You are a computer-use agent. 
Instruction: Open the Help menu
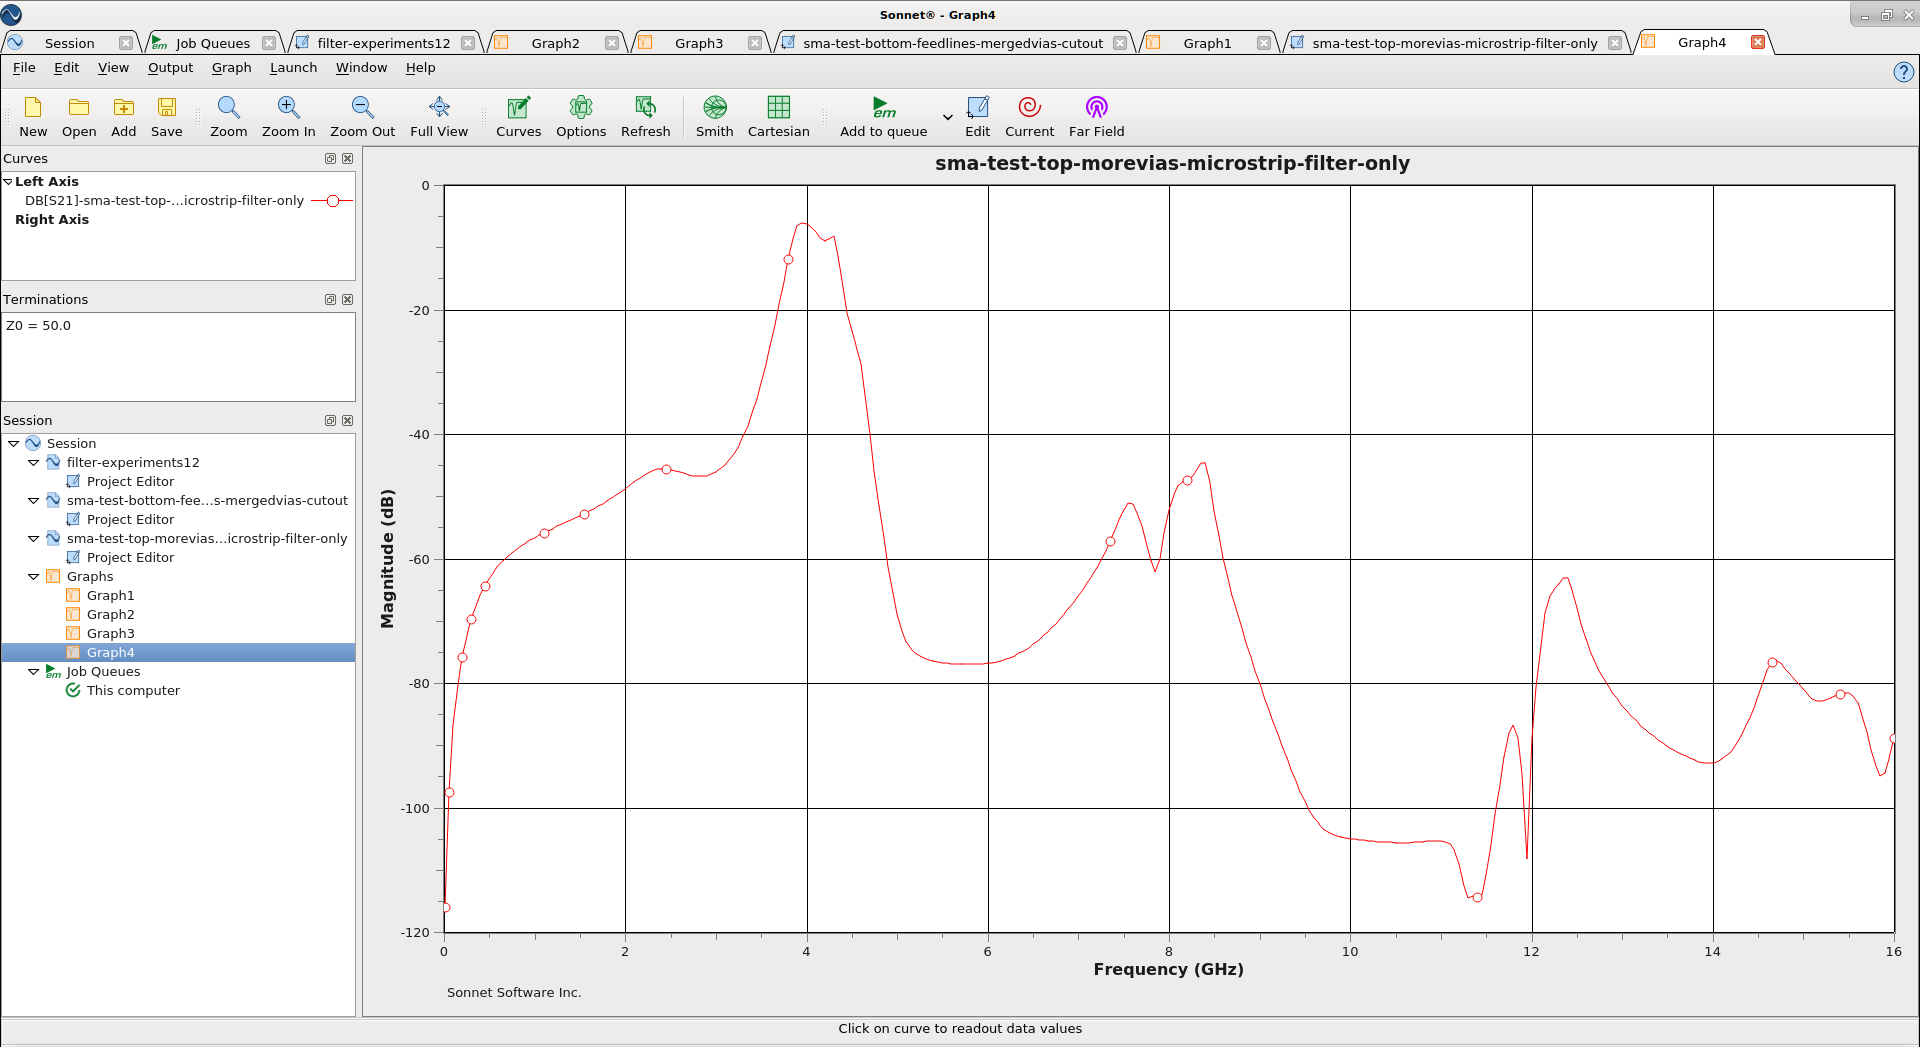click(420, 68)
